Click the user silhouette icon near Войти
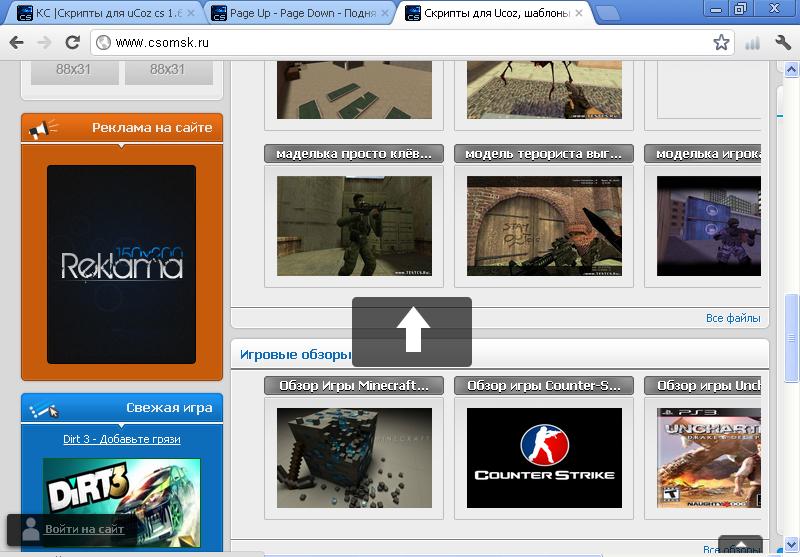 point(31,529)
